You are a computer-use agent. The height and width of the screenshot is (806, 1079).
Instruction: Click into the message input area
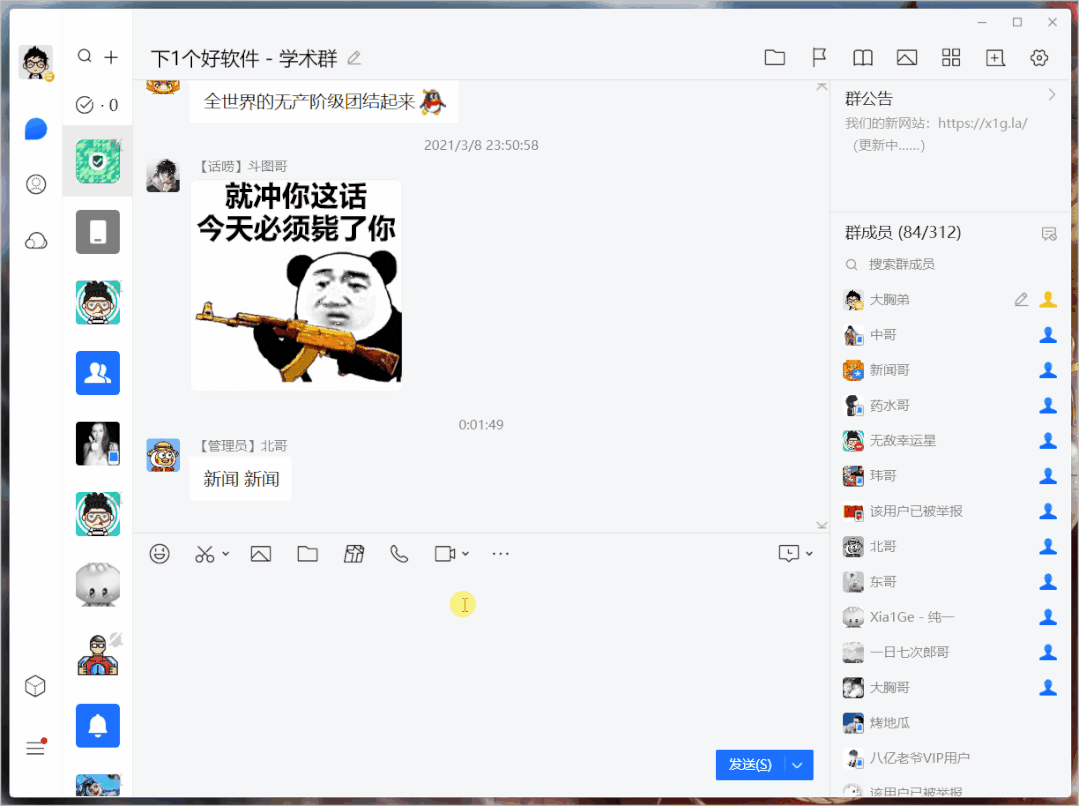[480, 657]
